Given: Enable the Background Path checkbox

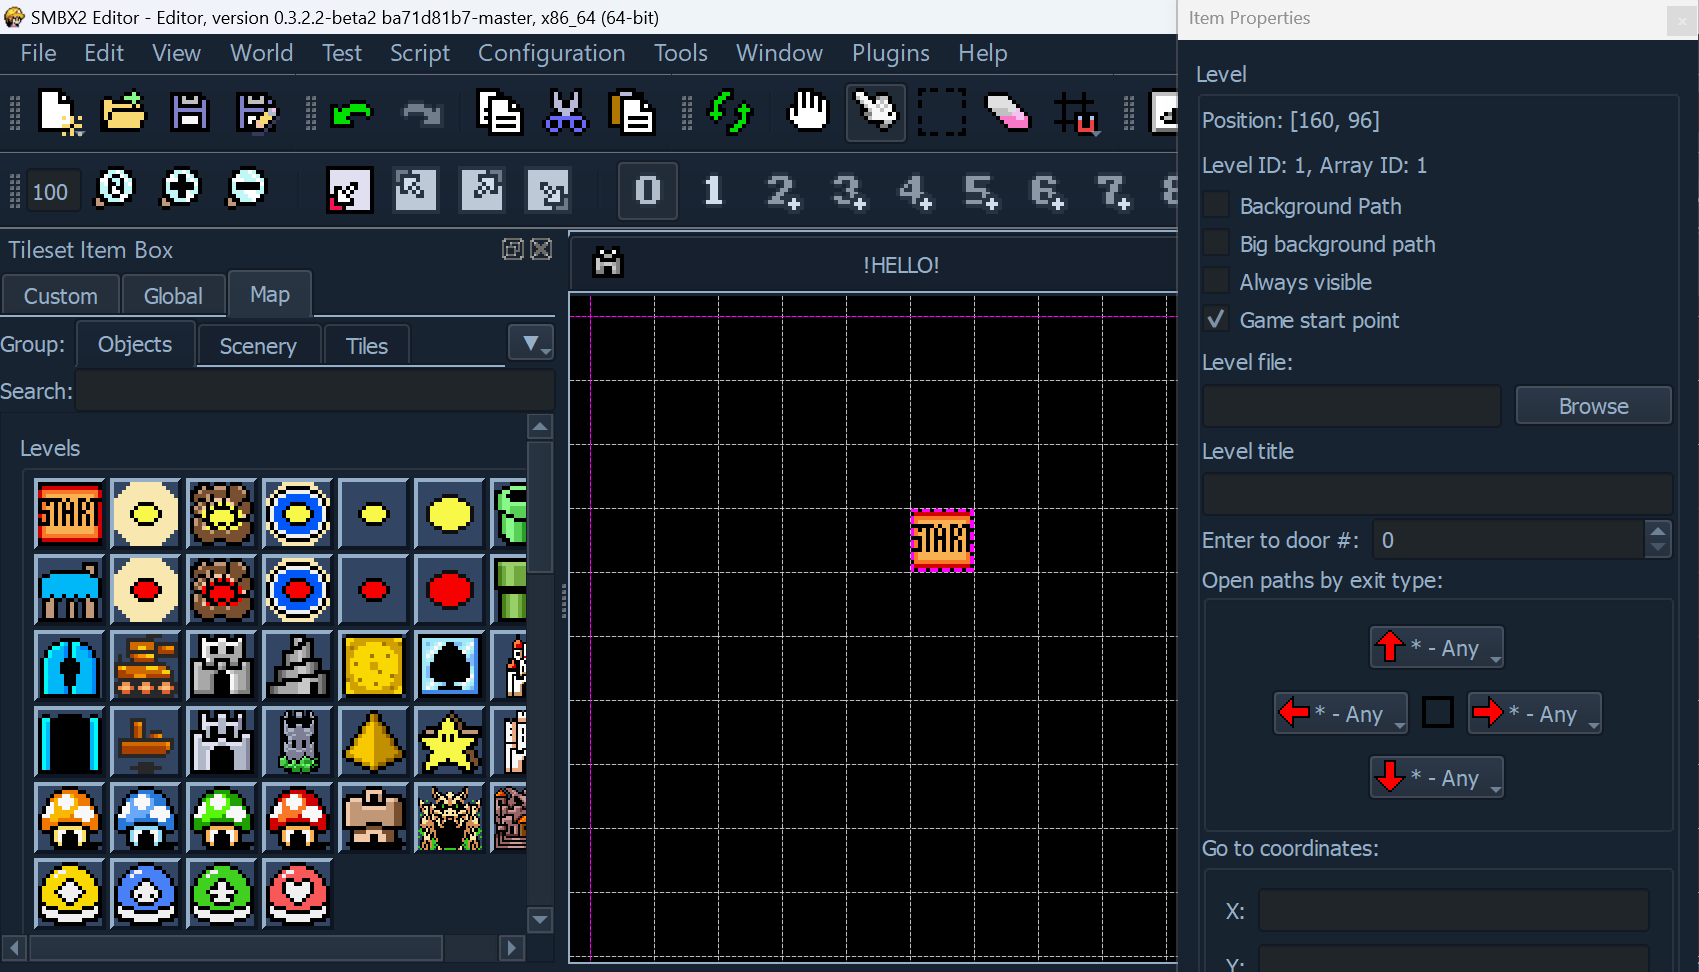Looking at the screenshot, I should click(x=1216, y=206).
